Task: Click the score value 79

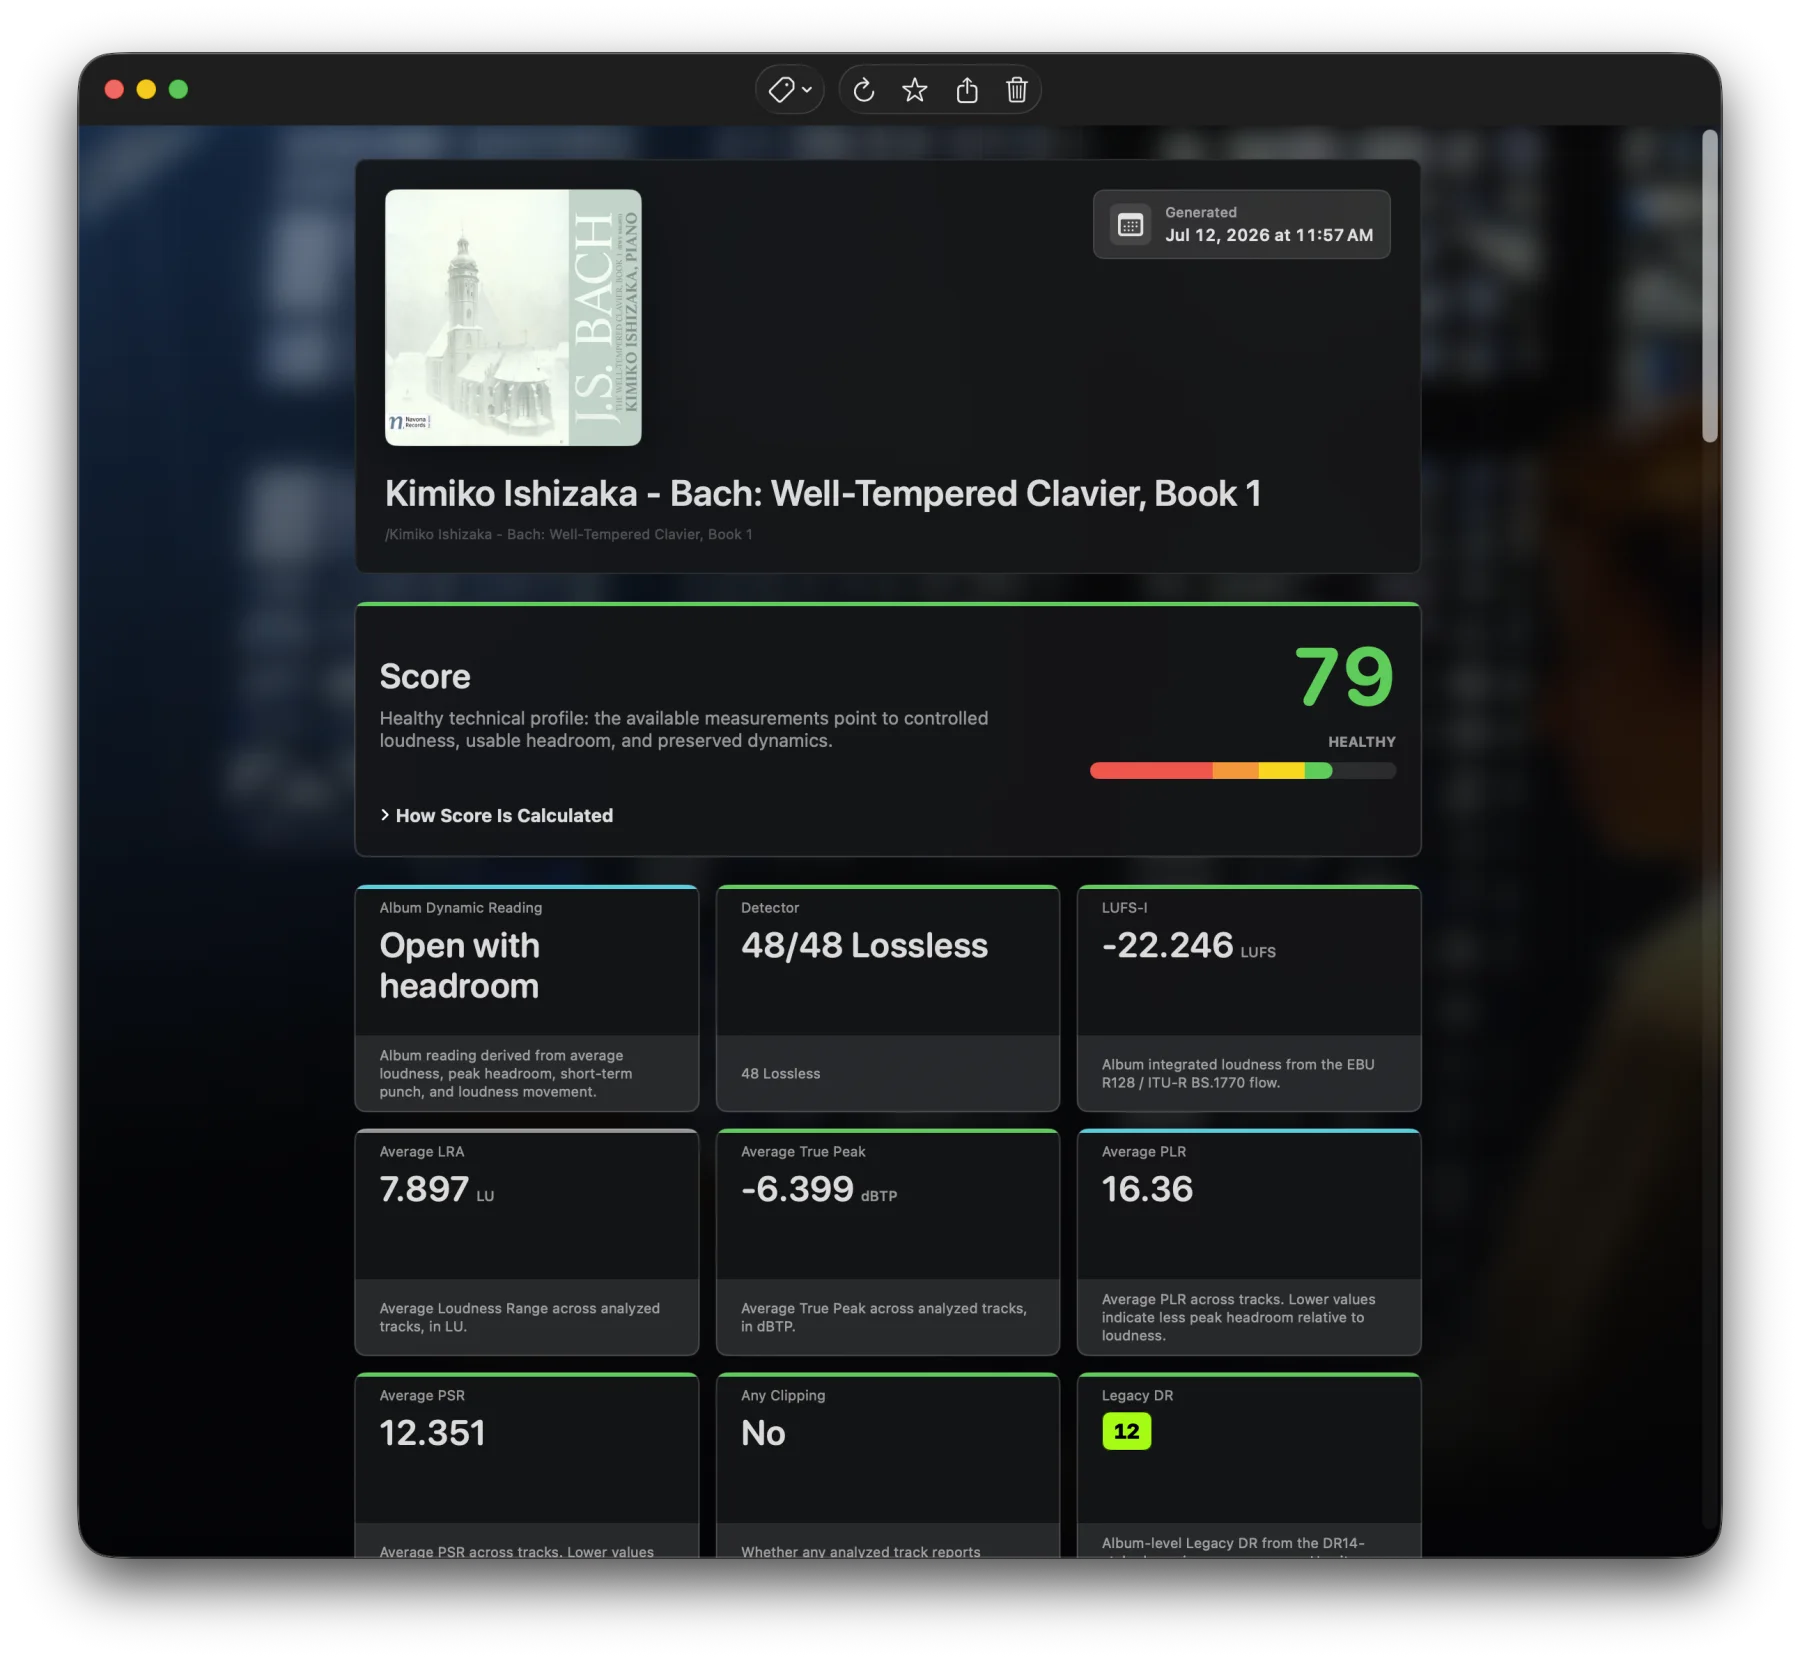Action: (x=1344, y=677)
